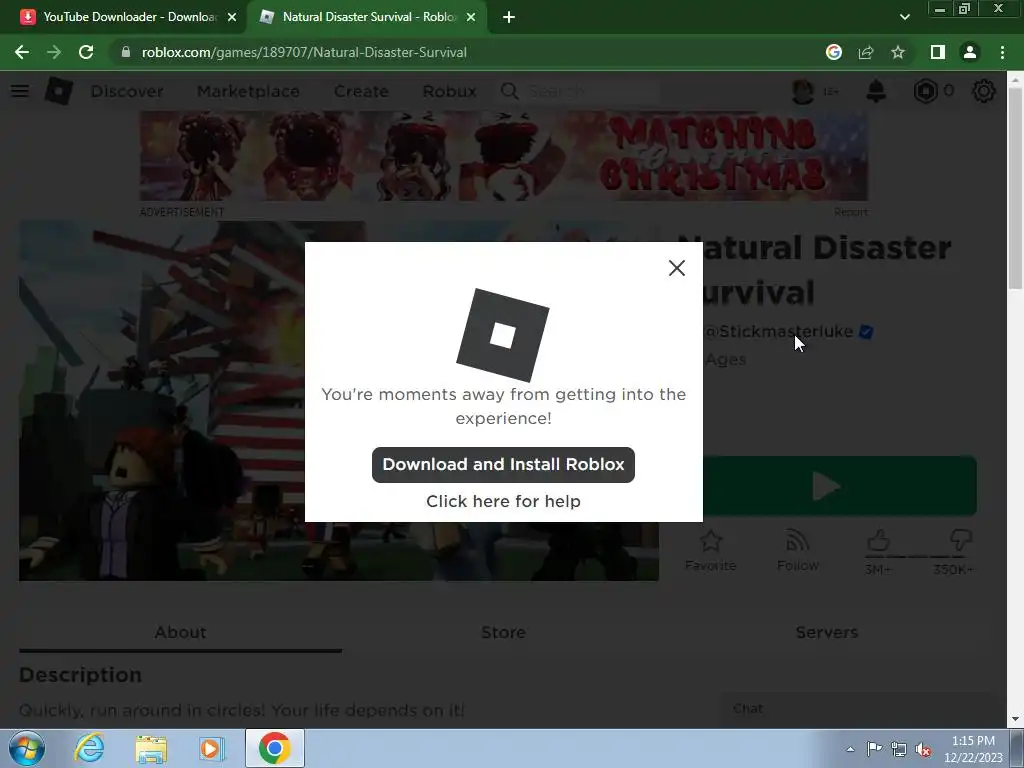Open a new browser tab
Screen dimensions: 1024x768
[x=509, y=17]
